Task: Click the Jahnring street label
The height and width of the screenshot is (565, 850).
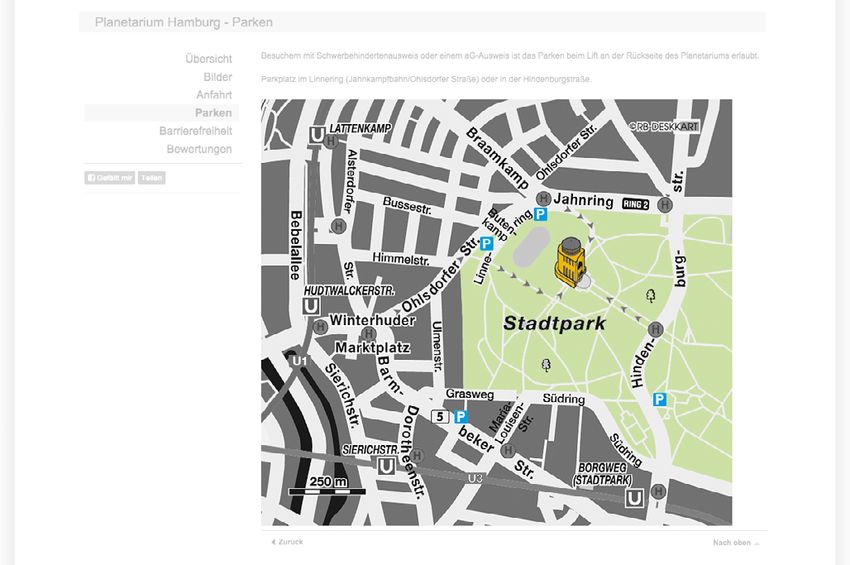Action: tap(583, 200)
